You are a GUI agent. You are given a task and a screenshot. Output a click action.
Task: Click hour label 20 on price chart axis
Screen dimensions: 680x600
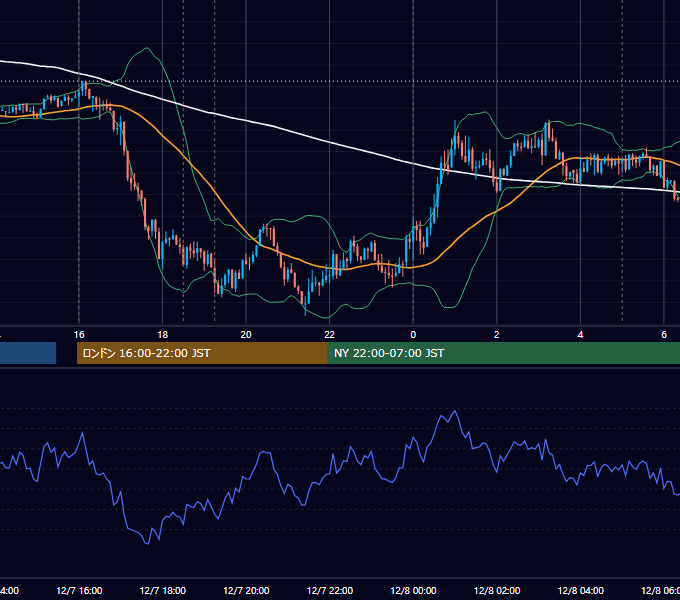coord(246,335)
